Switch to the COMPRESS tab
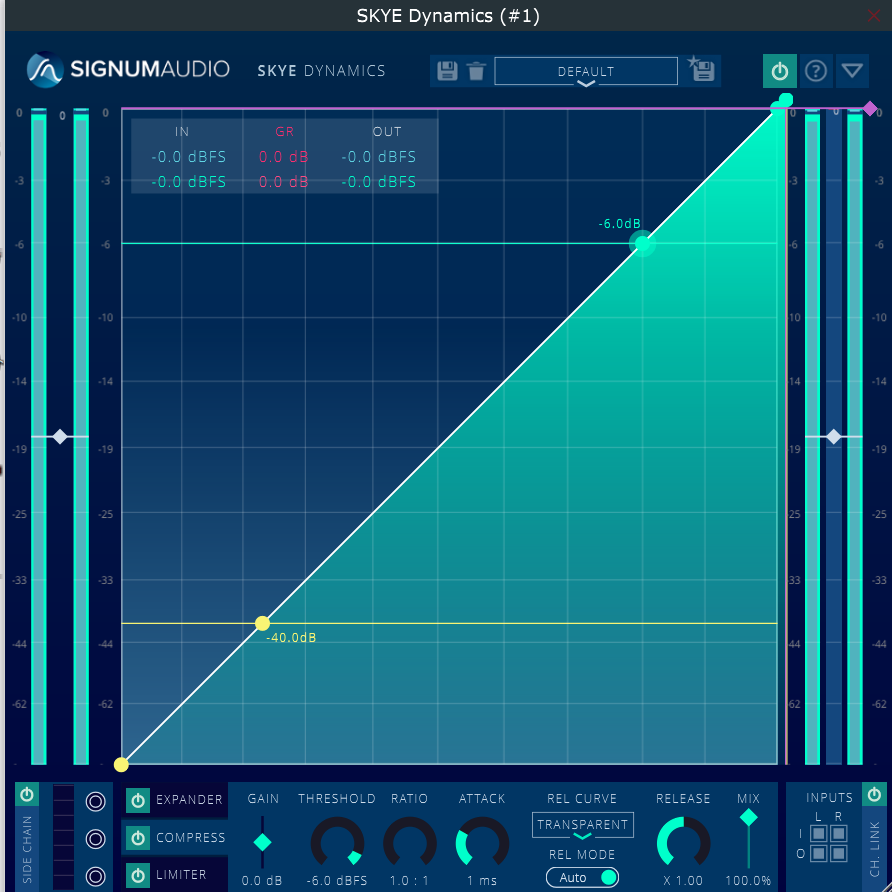 pos(191,838)
